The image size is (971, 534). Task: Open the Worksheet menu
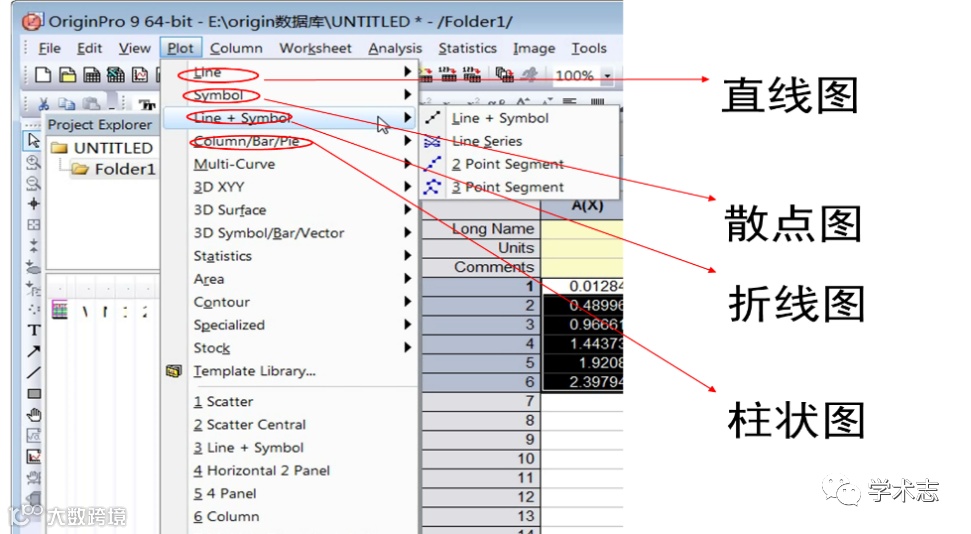click(315, 48)
